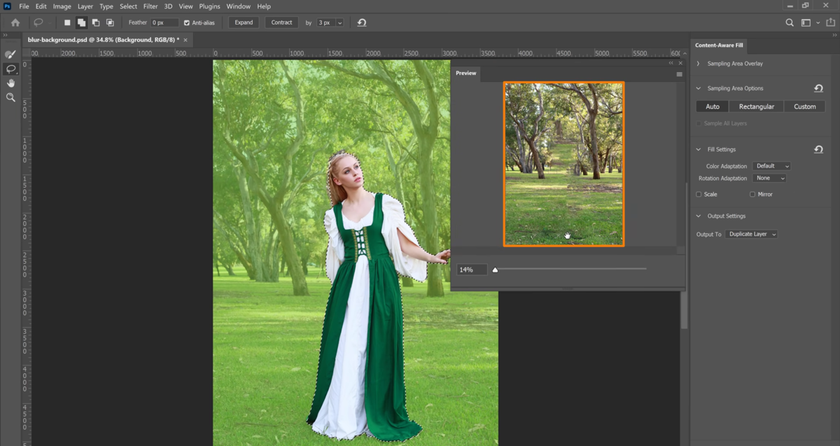Collapse the Output Settings section
This screenshot has height=446, width=840.
point(698,216)
